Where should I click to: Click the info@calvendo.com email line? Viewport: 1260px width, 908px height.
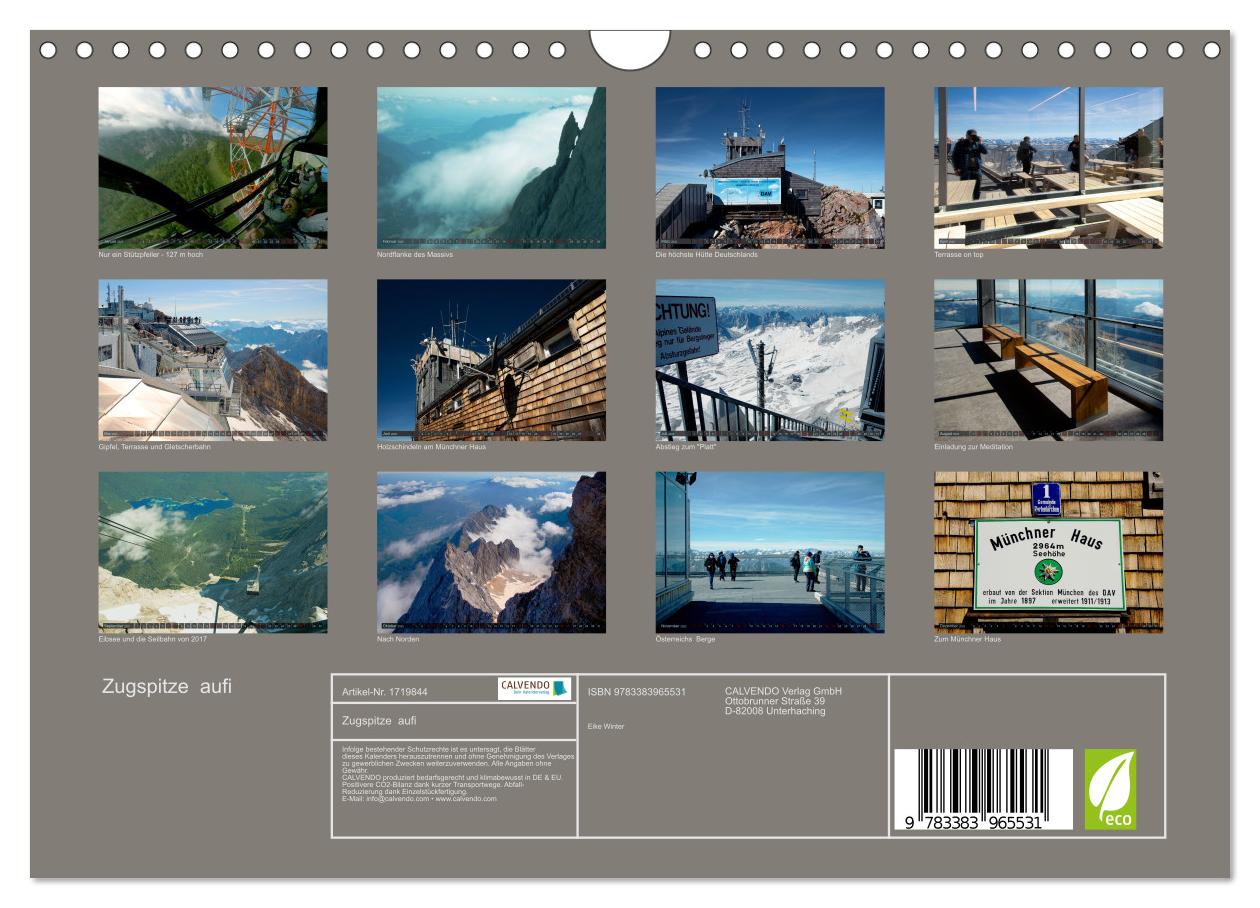click(419, 799)
